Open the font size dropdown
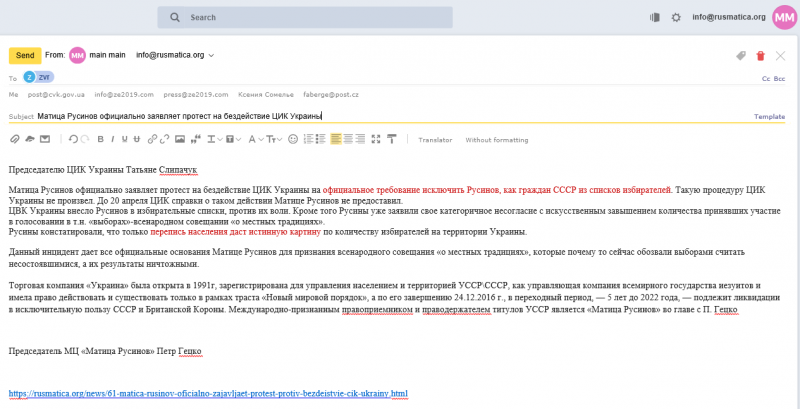Viewport: 800px width, 409px height. [x=274, y=139]
